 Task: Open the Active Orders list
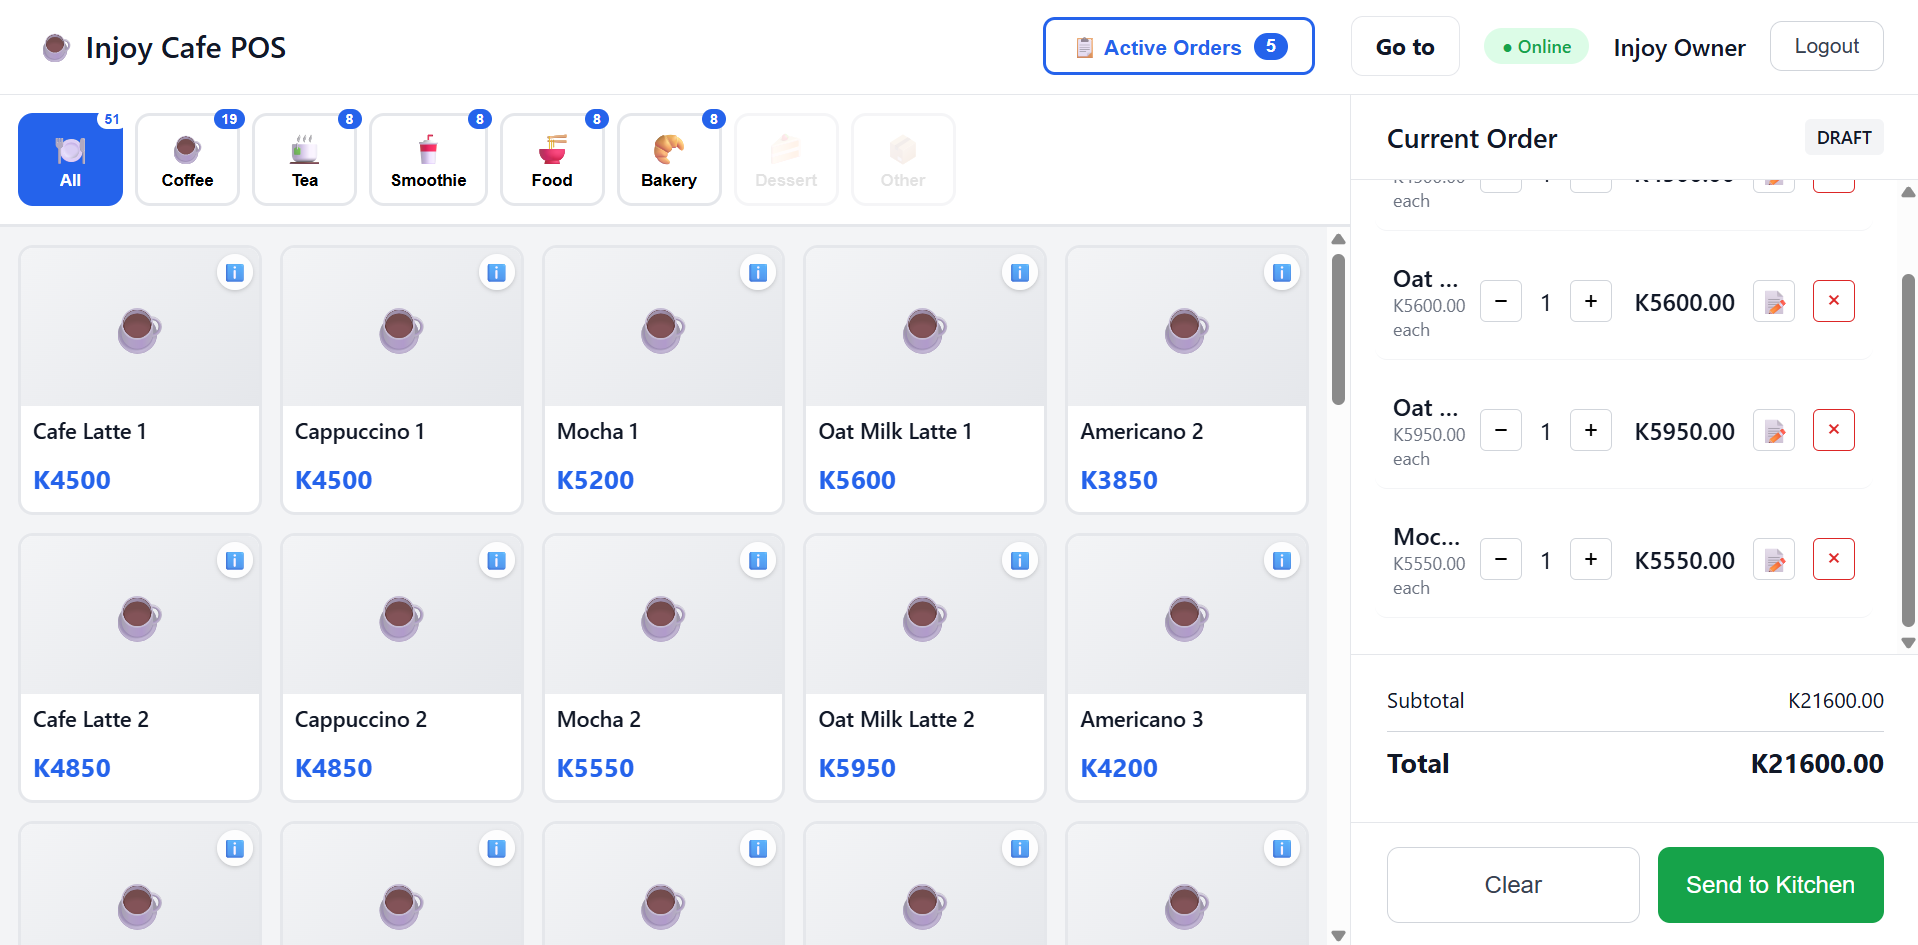click(1178, 46)
